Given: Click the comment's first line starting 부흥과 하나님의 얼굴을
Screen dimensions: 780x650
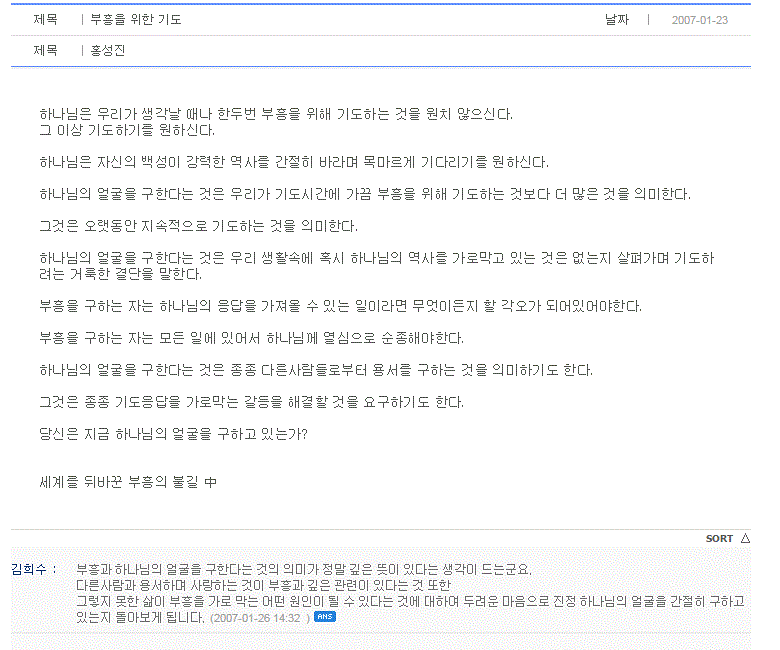Looking at the screenshot, I should [304, 569].
